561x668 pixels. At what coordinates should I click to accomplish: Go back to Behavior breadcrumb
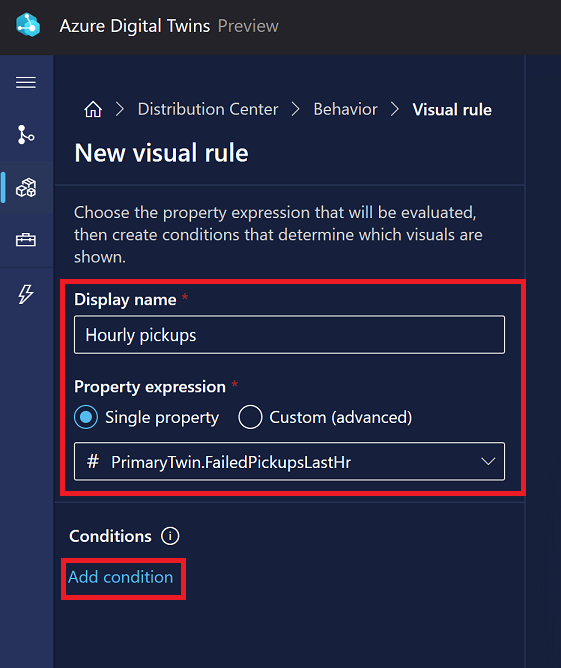pos(345,109)
